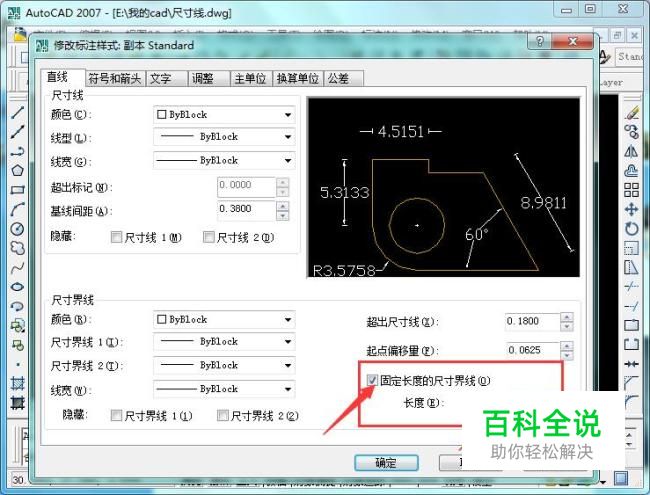Click the Fillet tool

point(631,400)
